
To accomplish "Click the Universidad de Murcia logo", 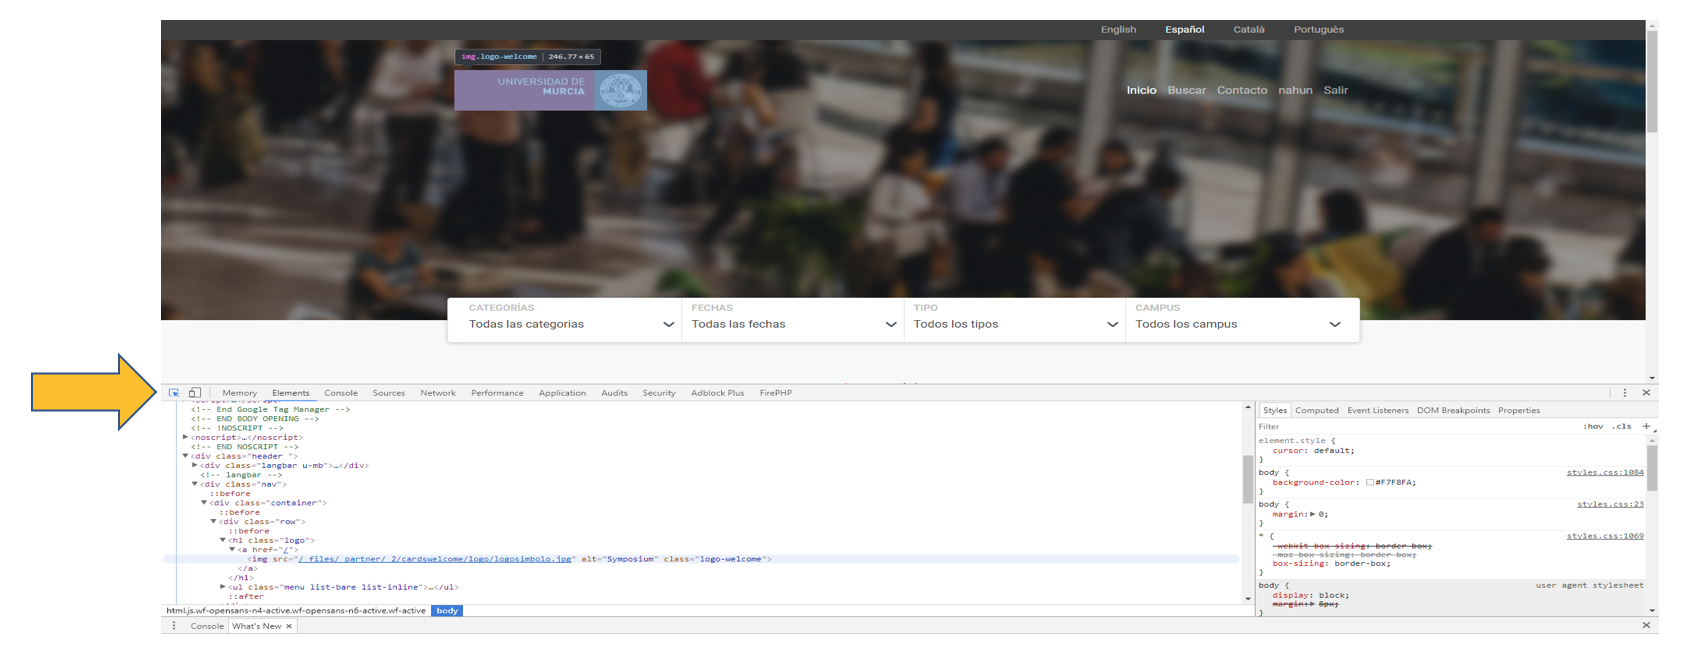I will (x=551, y=90).
